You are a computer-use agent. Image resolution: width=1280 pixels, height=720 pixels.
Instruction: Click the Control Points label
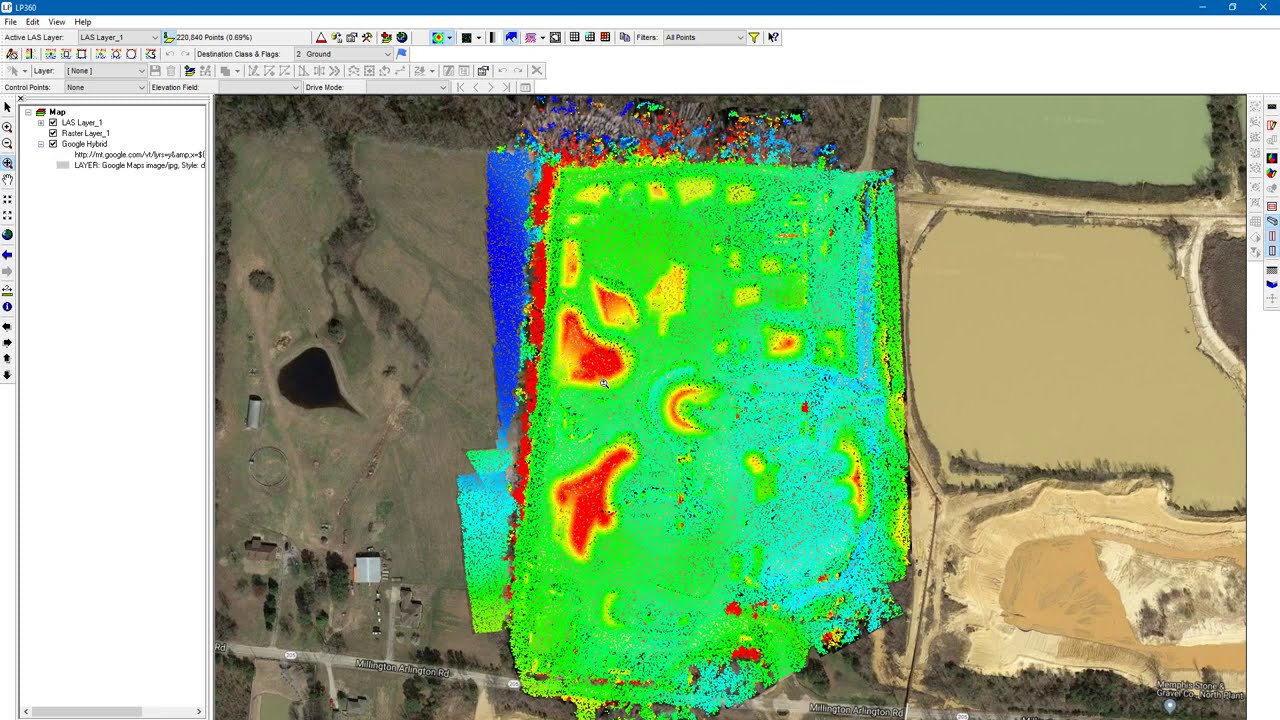[27, 88]
